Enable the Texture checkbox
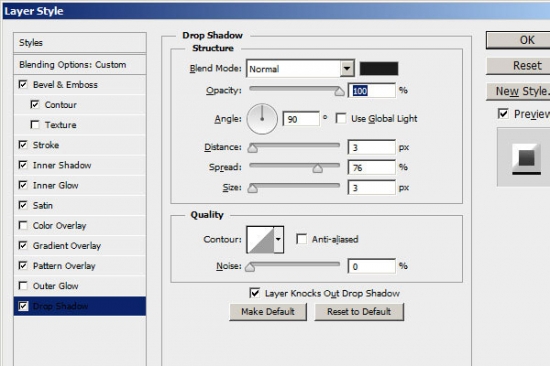Screen dimensions: 550x366 35,125
